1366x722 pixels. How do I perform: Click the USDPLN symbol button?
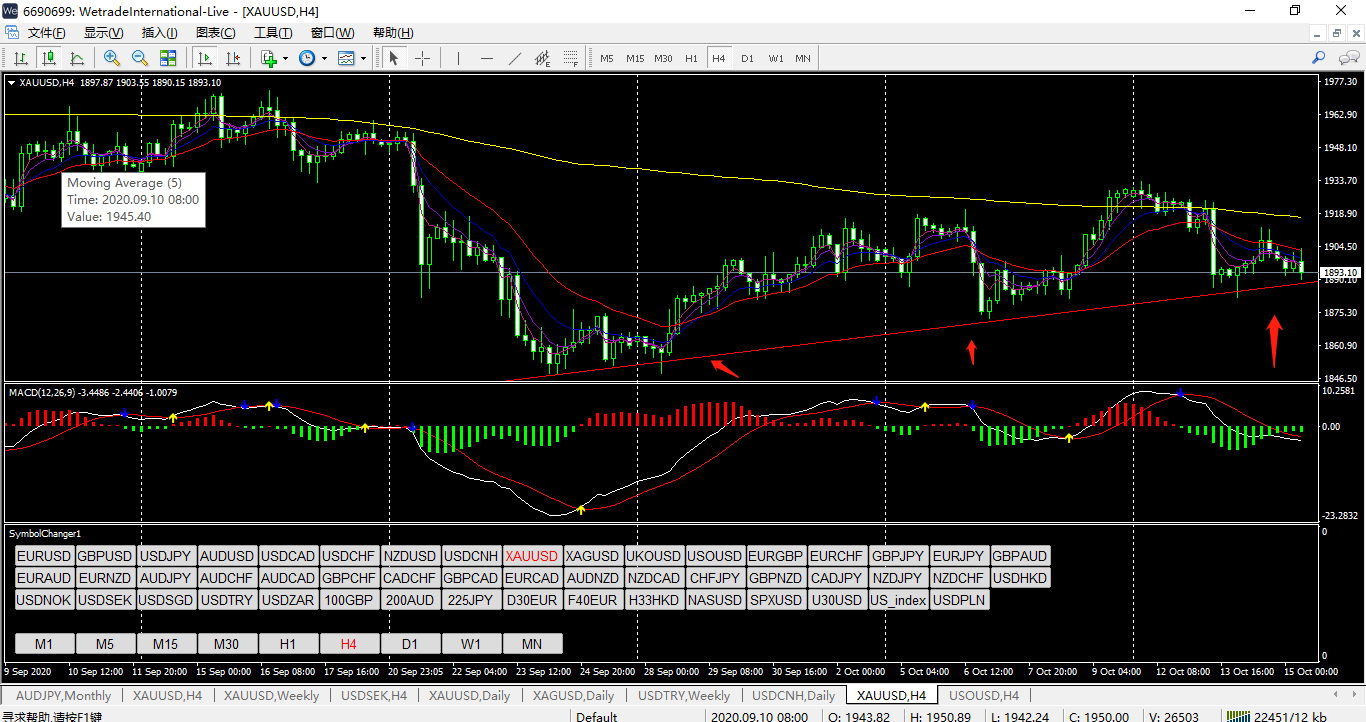(959, 600)
